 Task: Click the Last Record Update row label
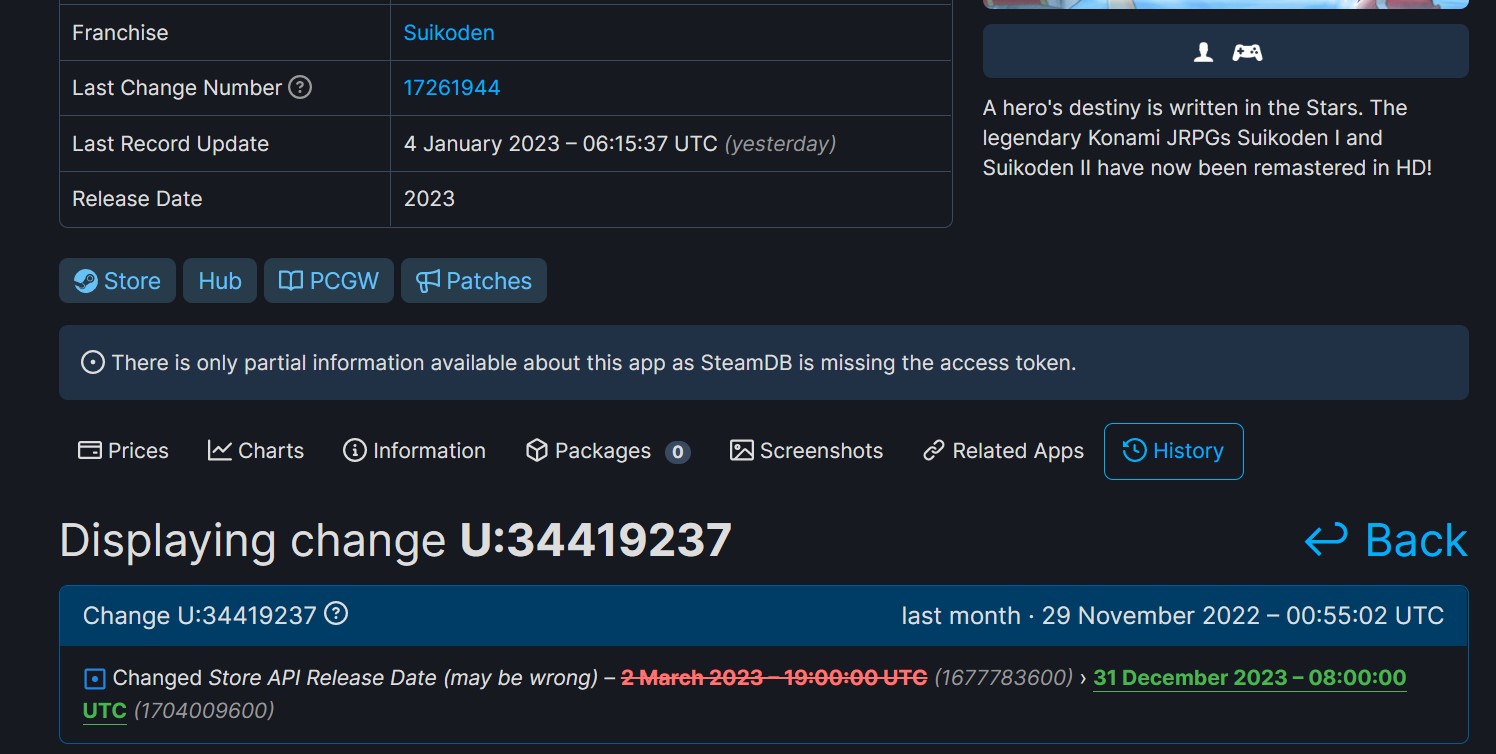point(170,144)
